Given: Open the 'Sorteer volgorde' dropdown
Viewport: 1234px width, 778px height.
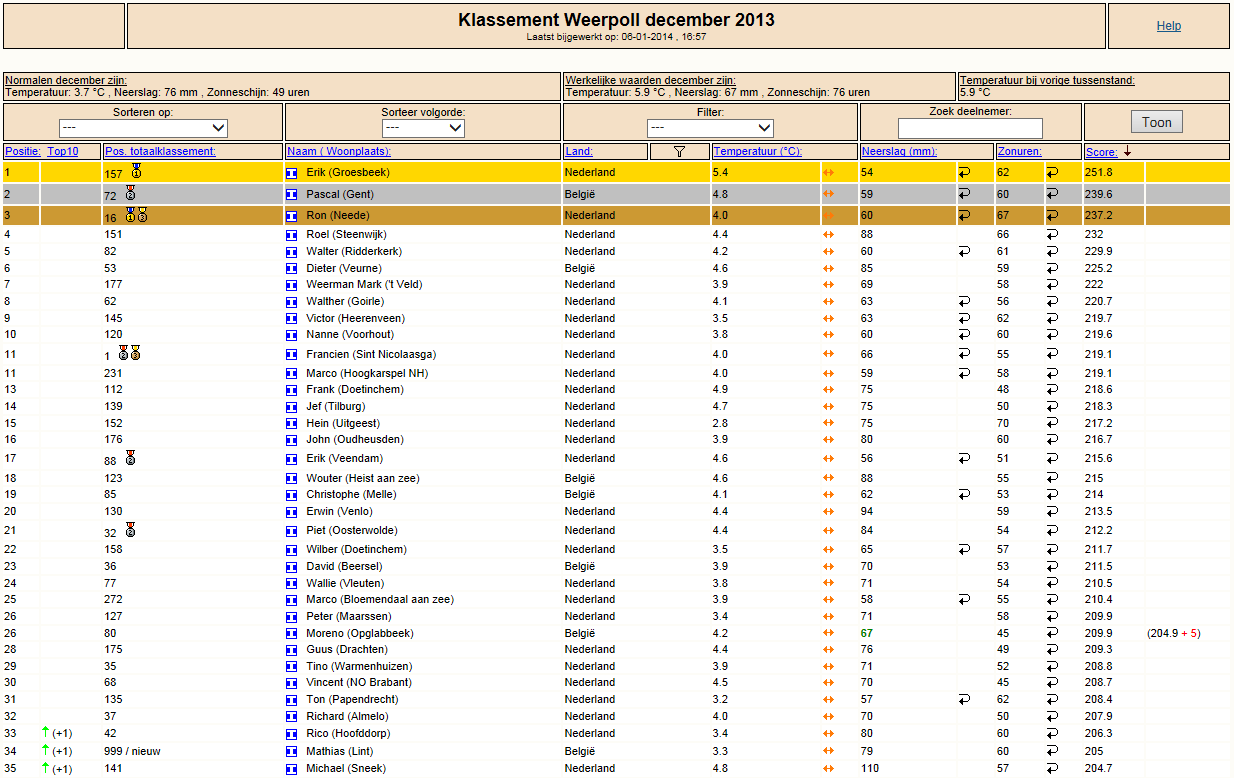Looking at the screenshot, I should click(x=423, y=128).
